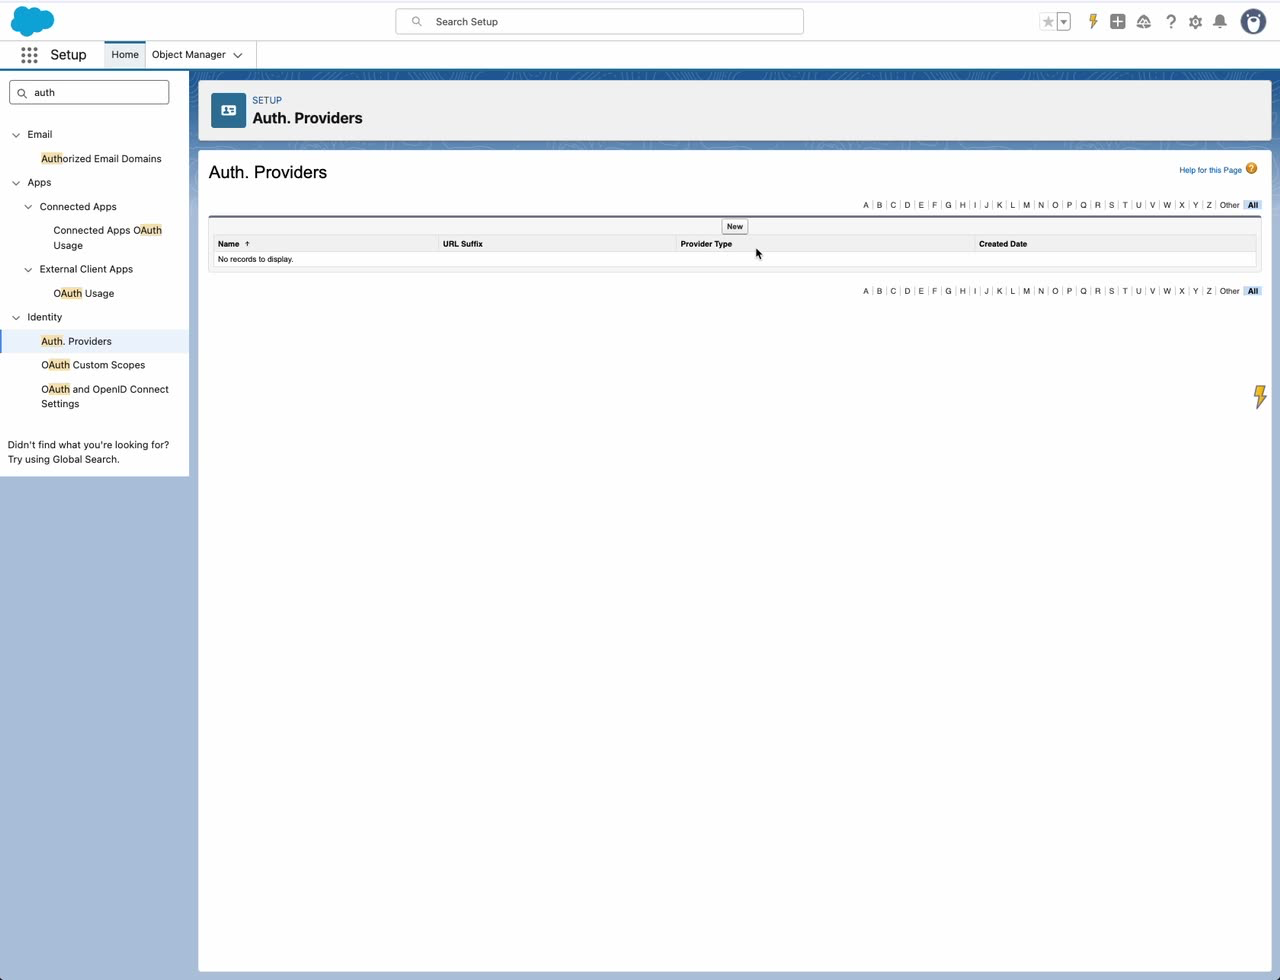This screenshot has height=980, width=1280.
Task: Open Connected Apps OAuth Usage
Action: coord(107,238)
